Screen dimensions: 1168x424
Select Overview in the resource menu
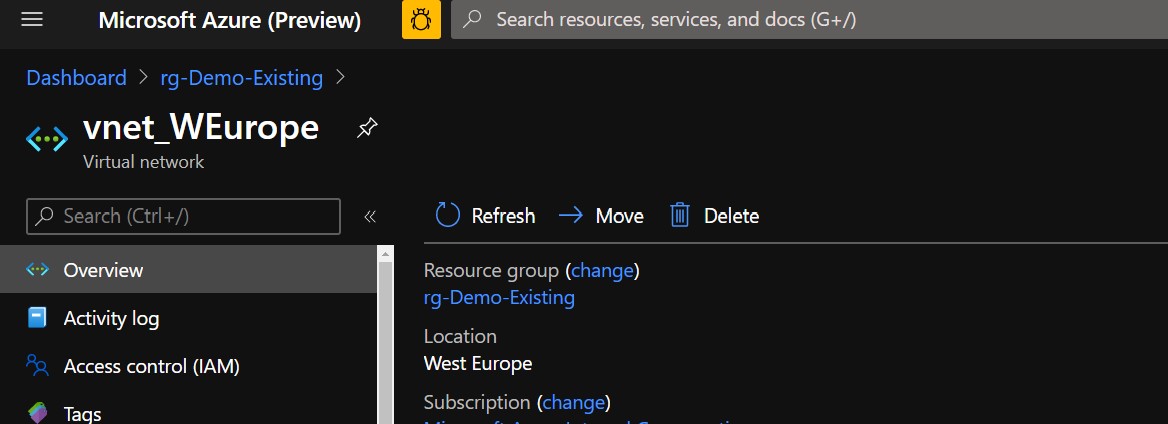tap(188, 270)
